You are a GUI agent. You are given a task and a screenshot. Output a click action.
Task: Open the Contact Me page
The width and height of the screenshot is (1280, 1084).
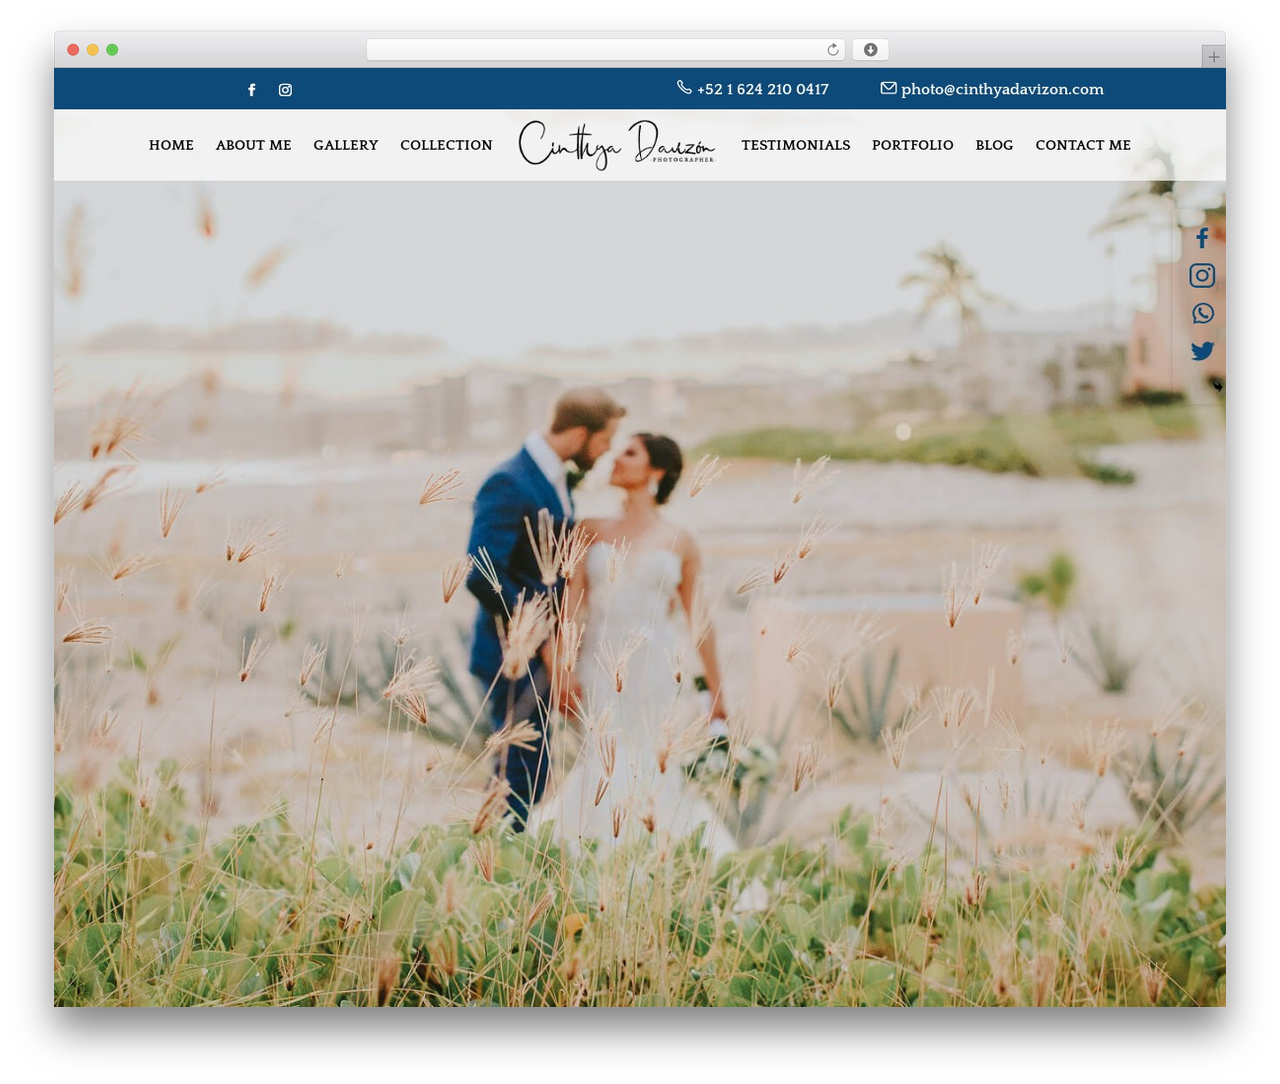point(1083,145)
